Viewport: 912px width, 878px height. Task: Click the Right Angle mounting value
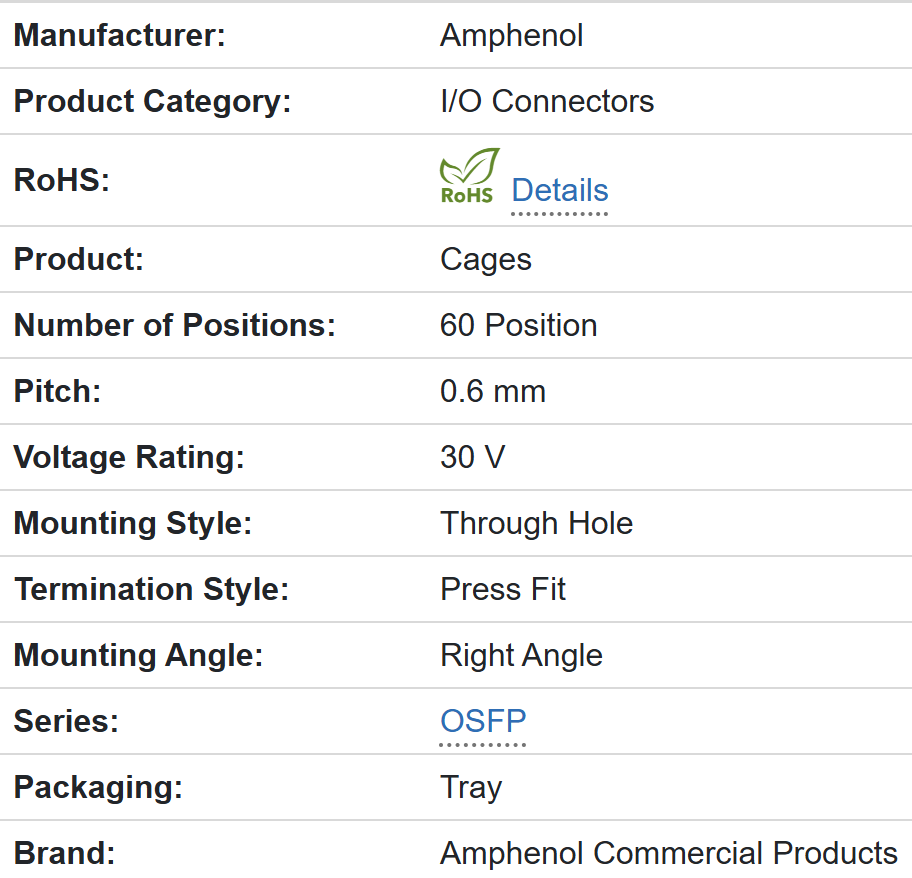(521, 655)
